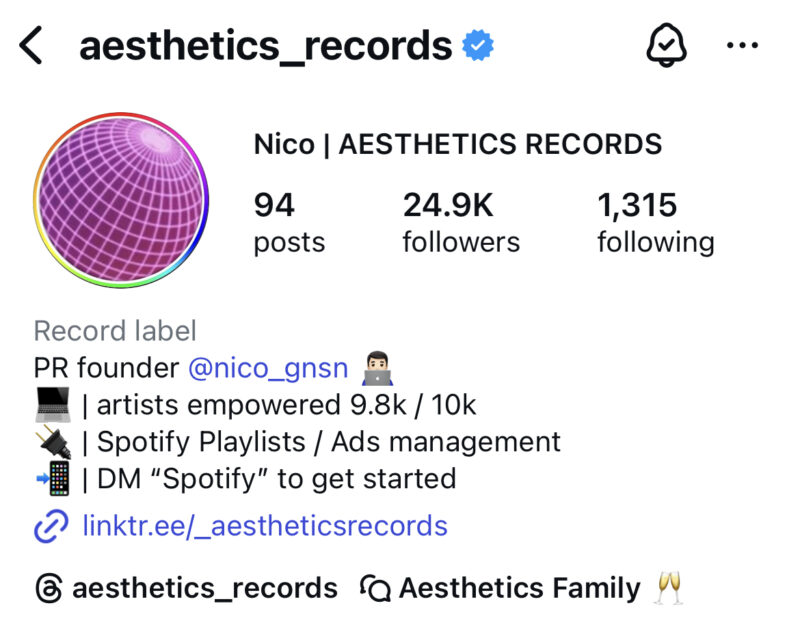Tap the phone emoji beside DM Spotify

[53, 478]
